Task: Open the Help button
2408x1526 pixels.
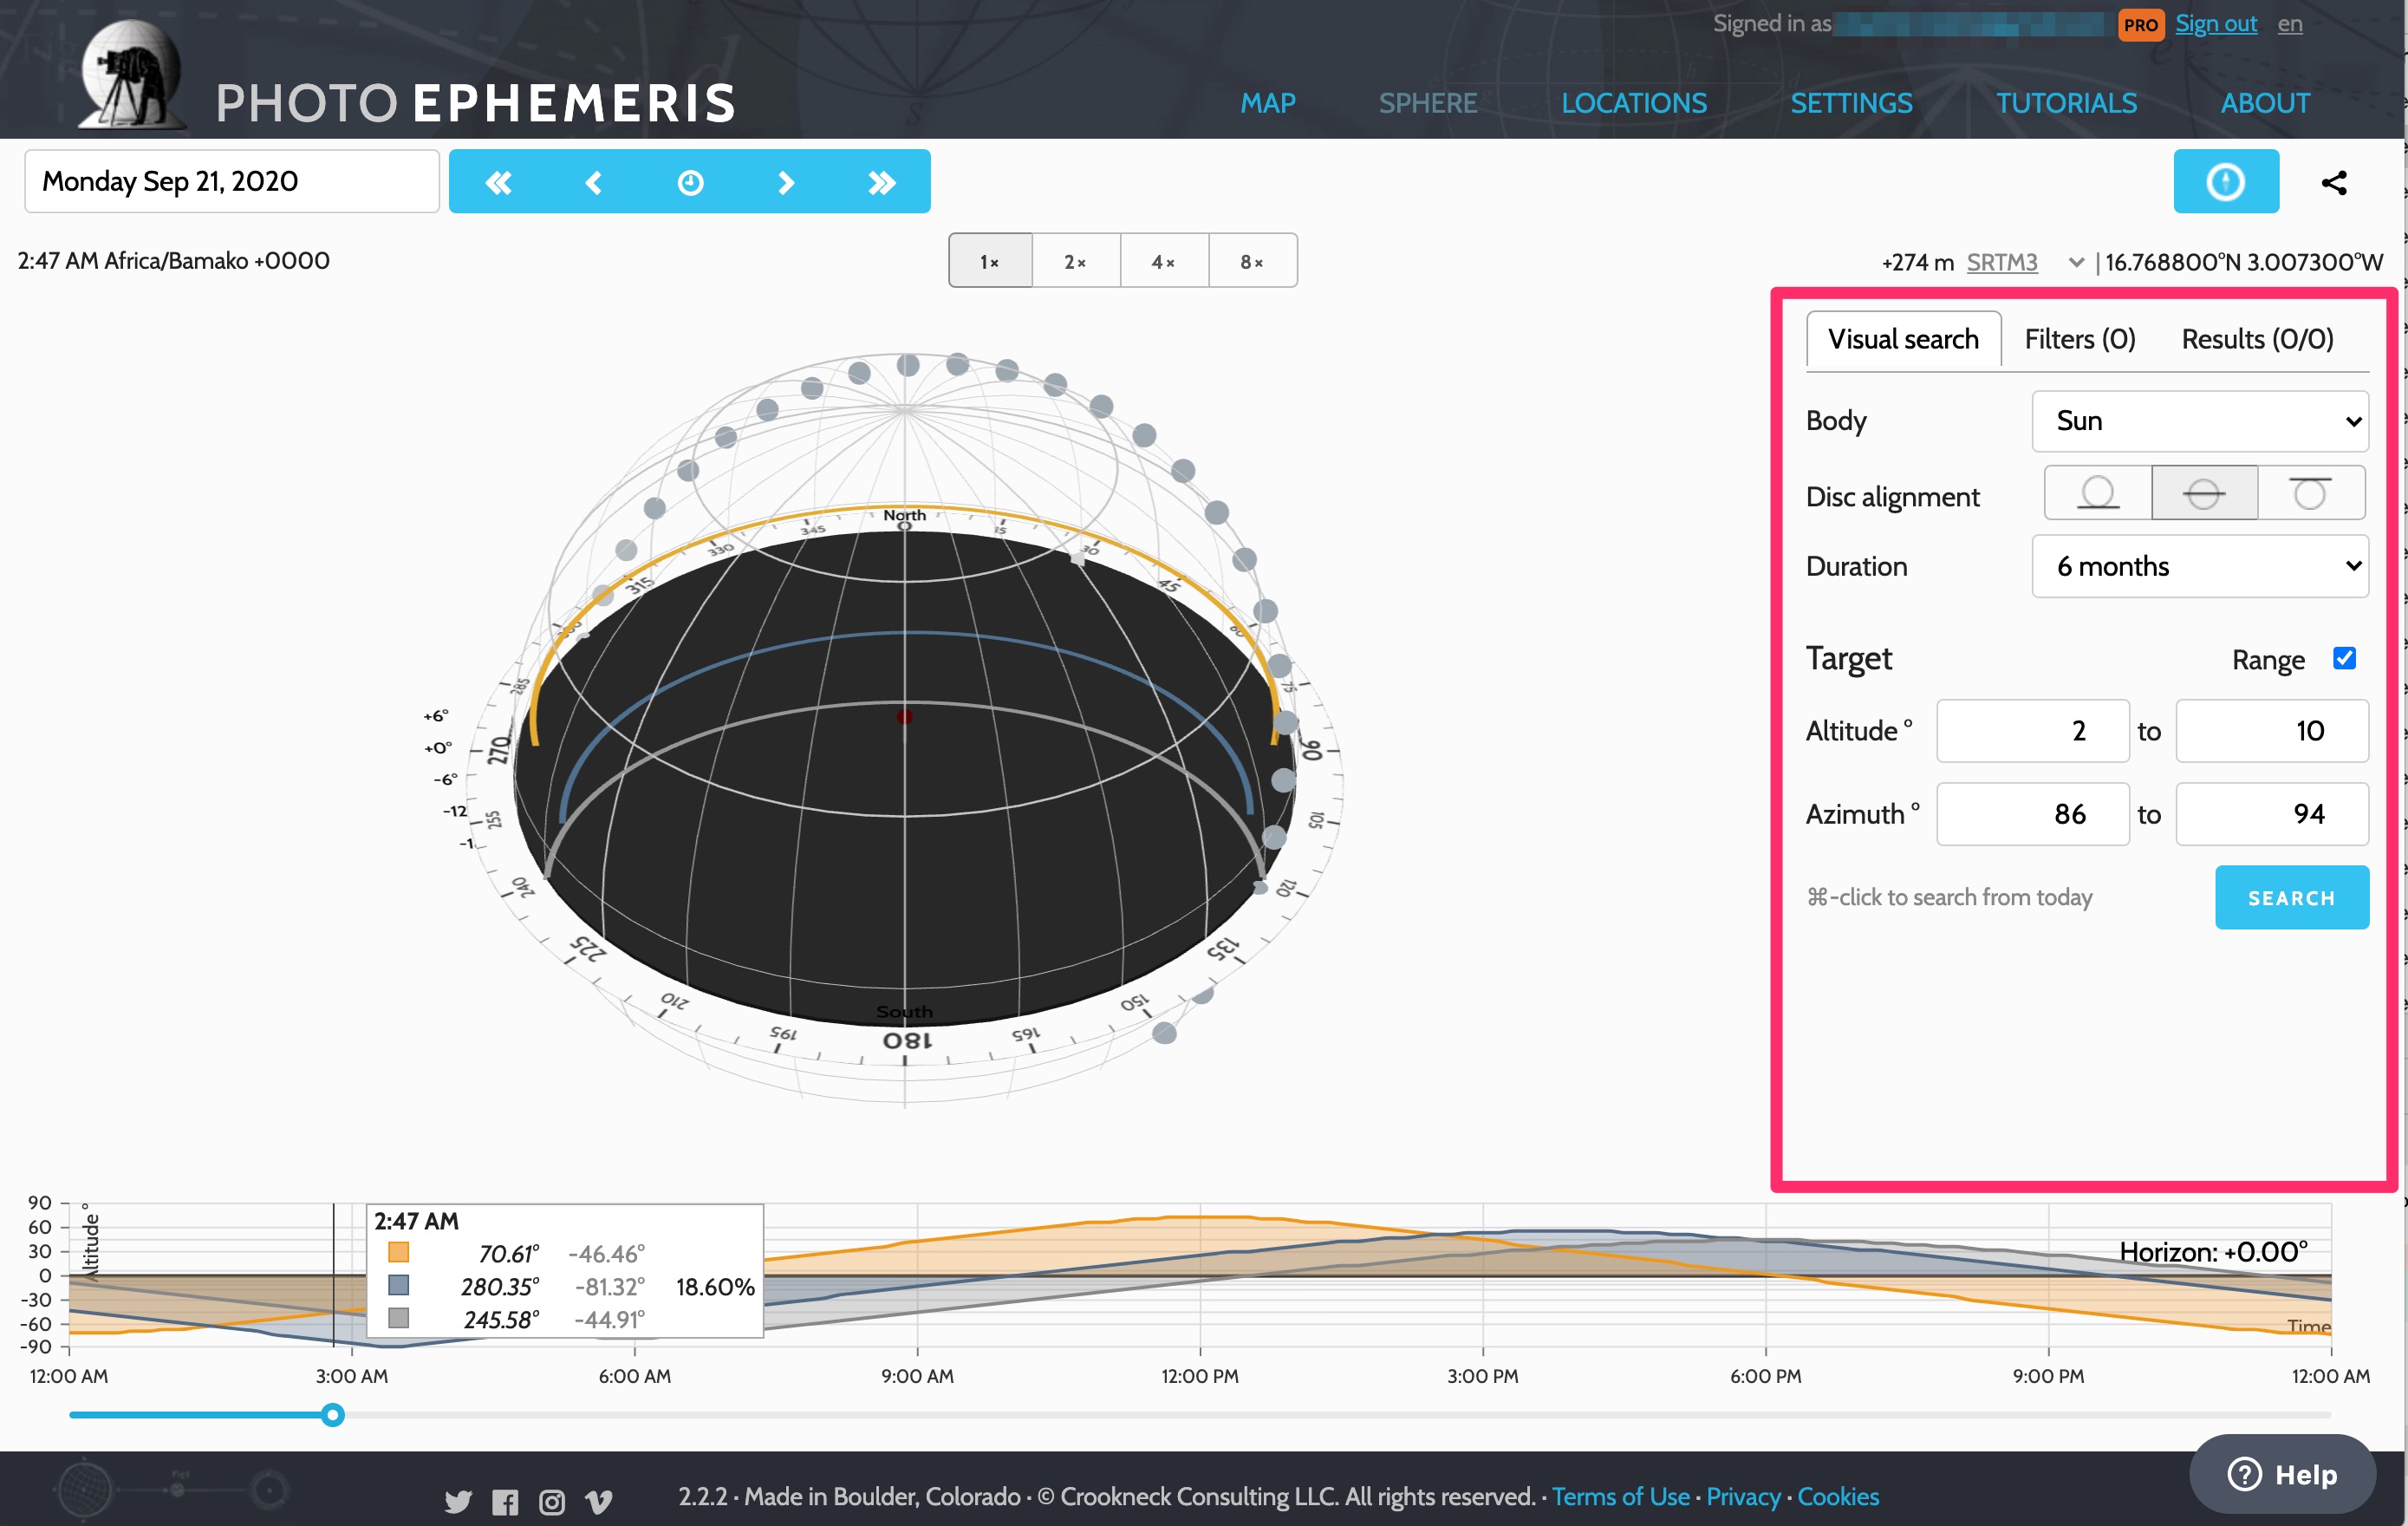Action: pyautogui.click(x=2282, y=1474)
